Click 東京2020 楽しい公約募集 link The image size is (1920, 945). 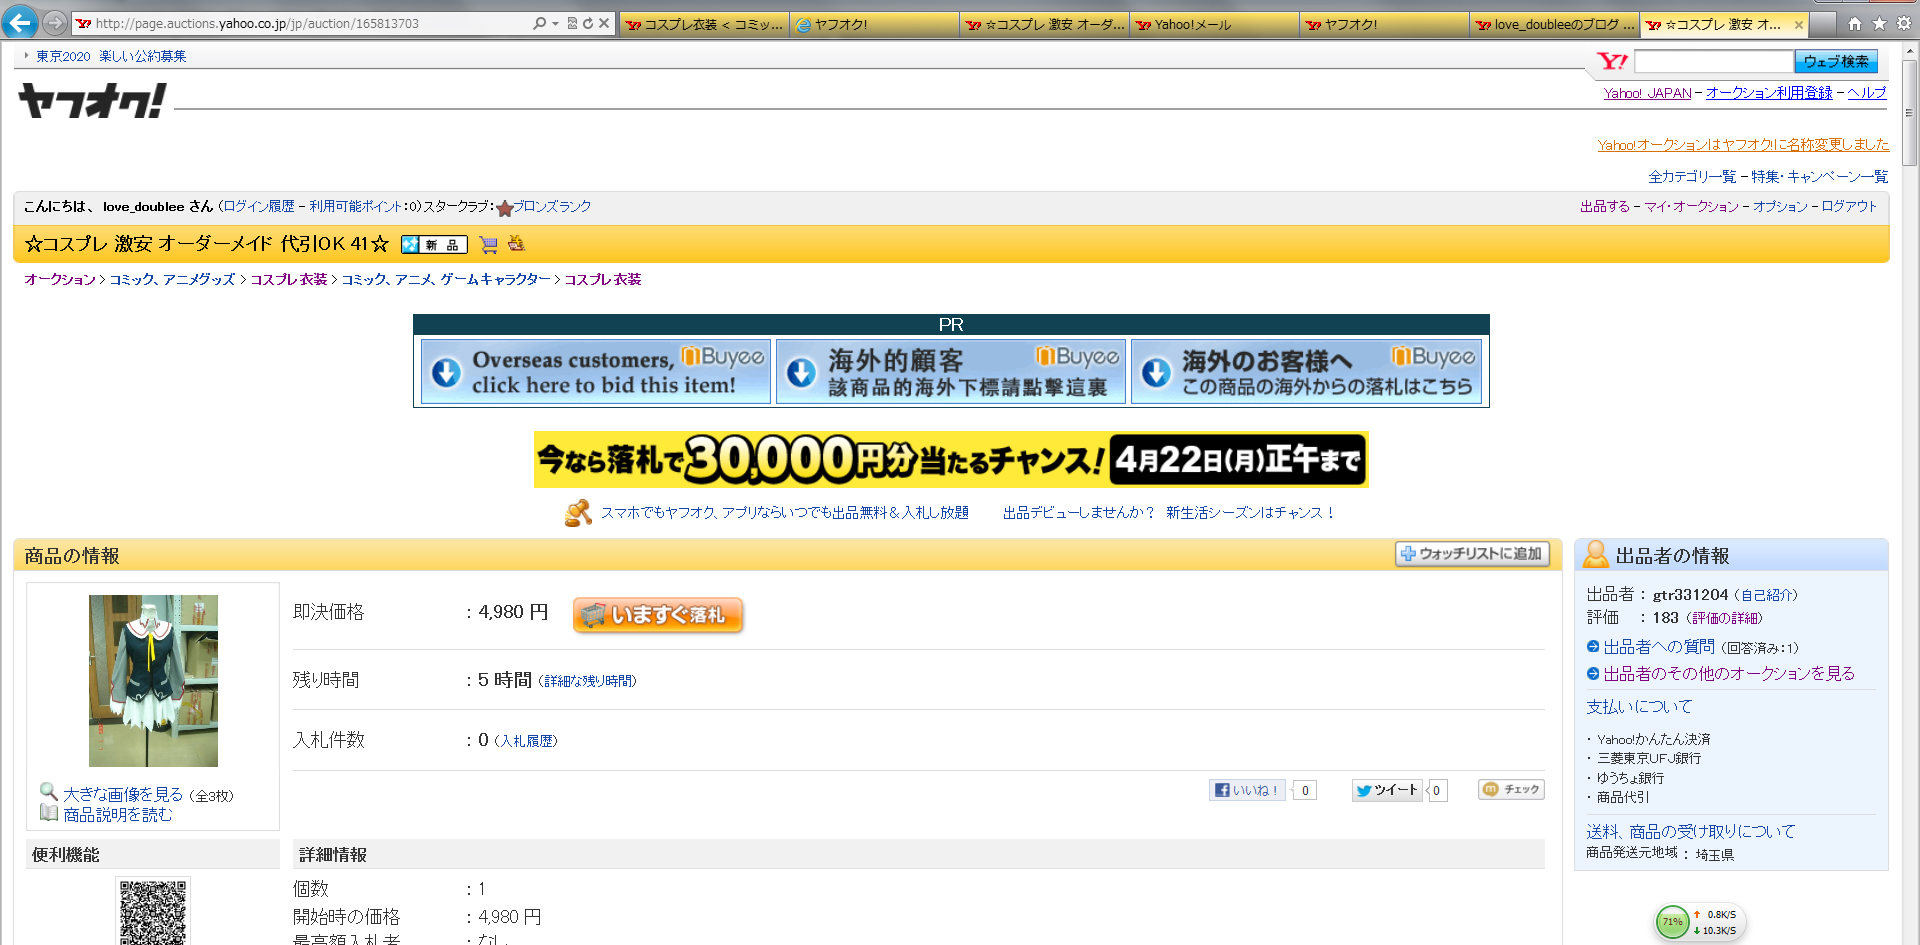coord(111,56)
